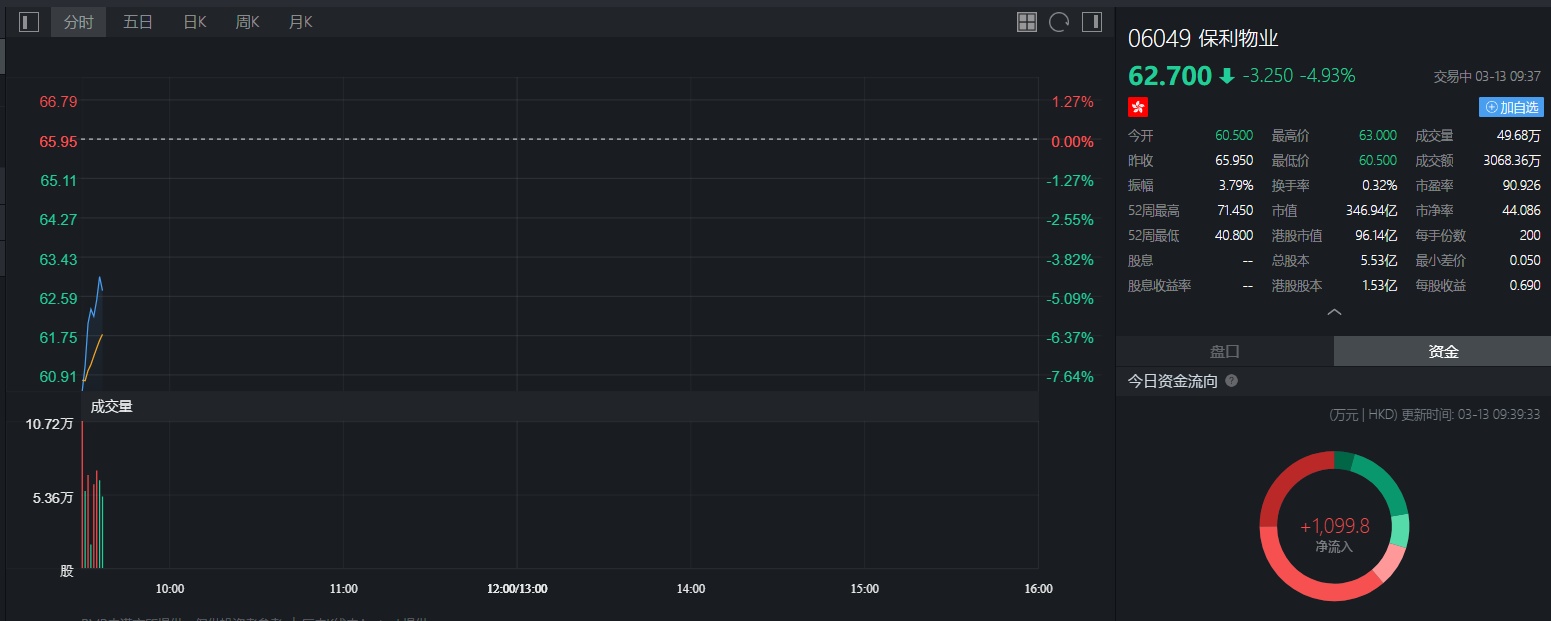Click the 港股股本 value 1.53亿
Image resolution: width=1551 pixels, height=621 pixels.
[1379, 285]
